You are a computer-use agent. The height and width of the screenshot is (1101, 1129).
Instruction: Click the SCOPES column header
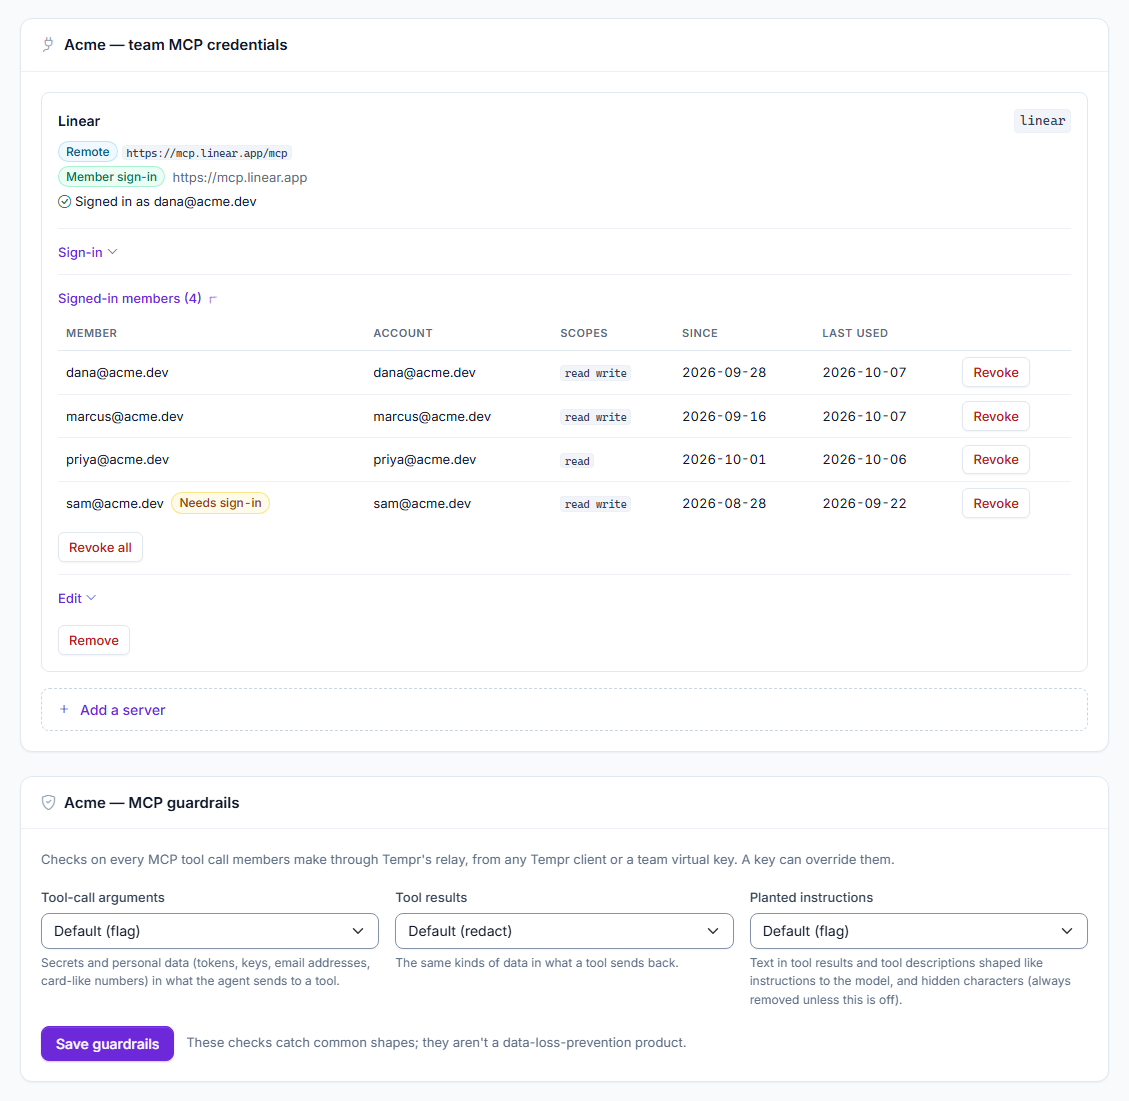[x=584, y=333]
